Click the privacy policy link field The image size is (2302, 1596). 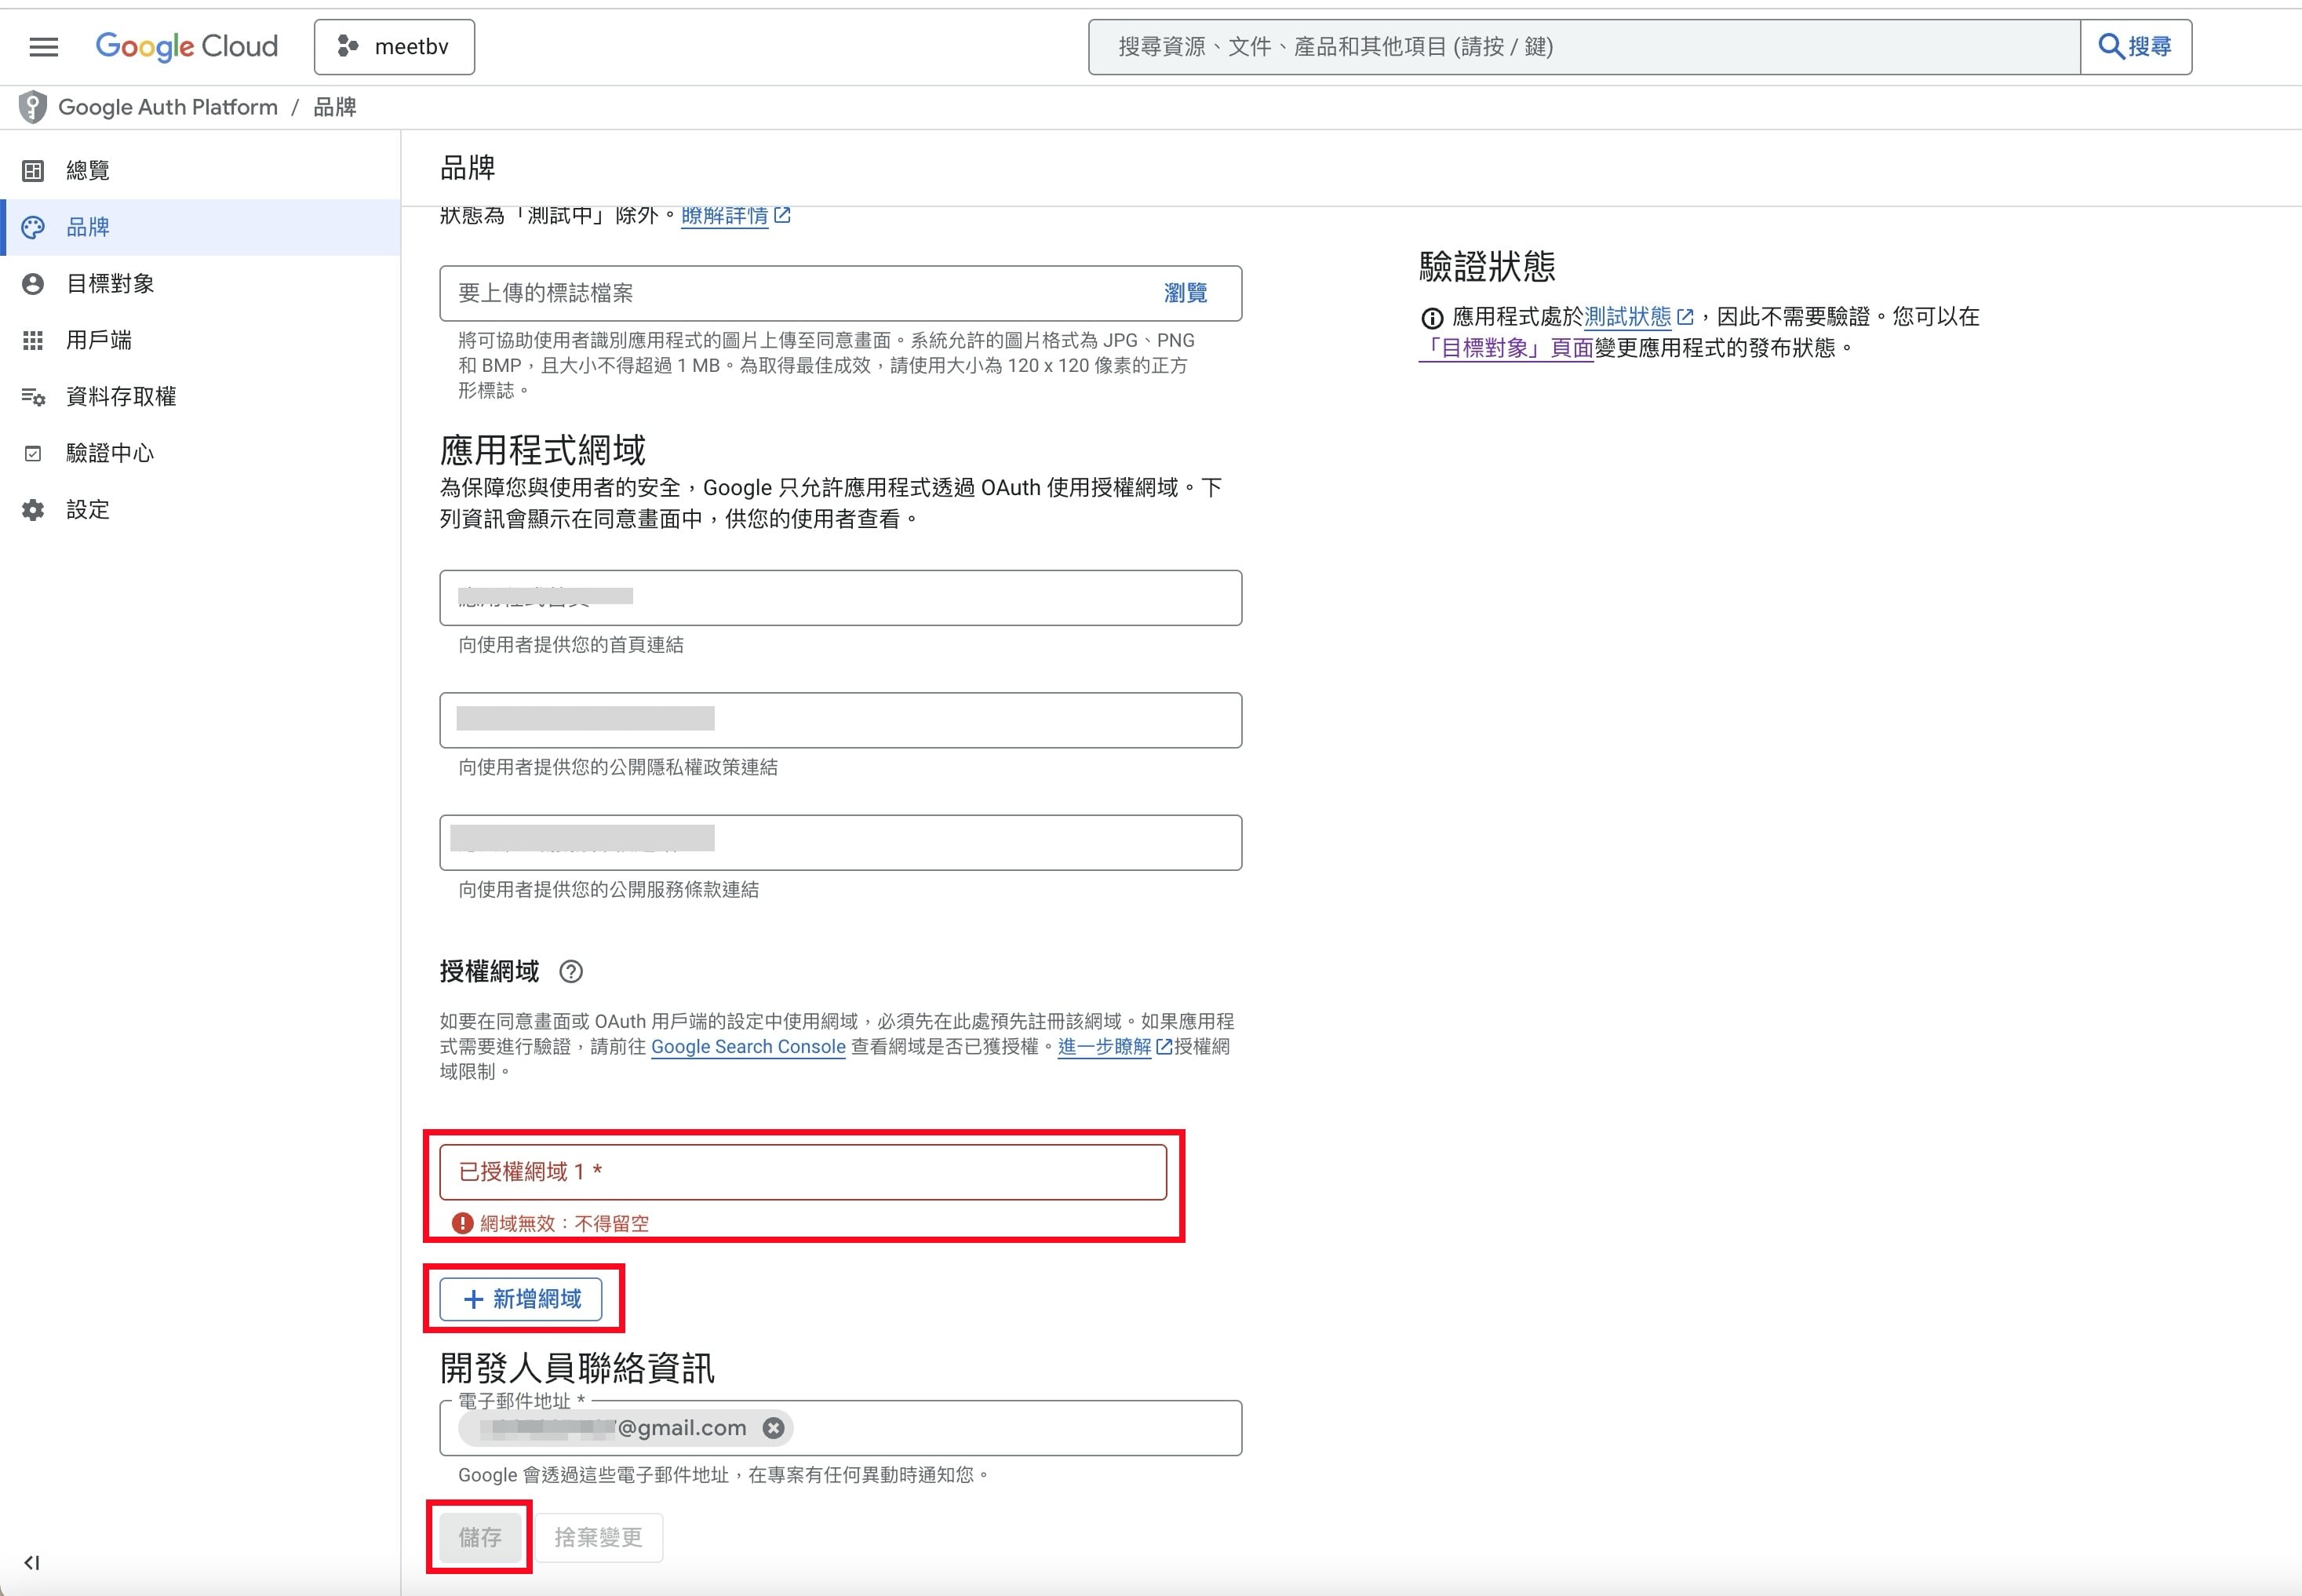coord(840,720)
